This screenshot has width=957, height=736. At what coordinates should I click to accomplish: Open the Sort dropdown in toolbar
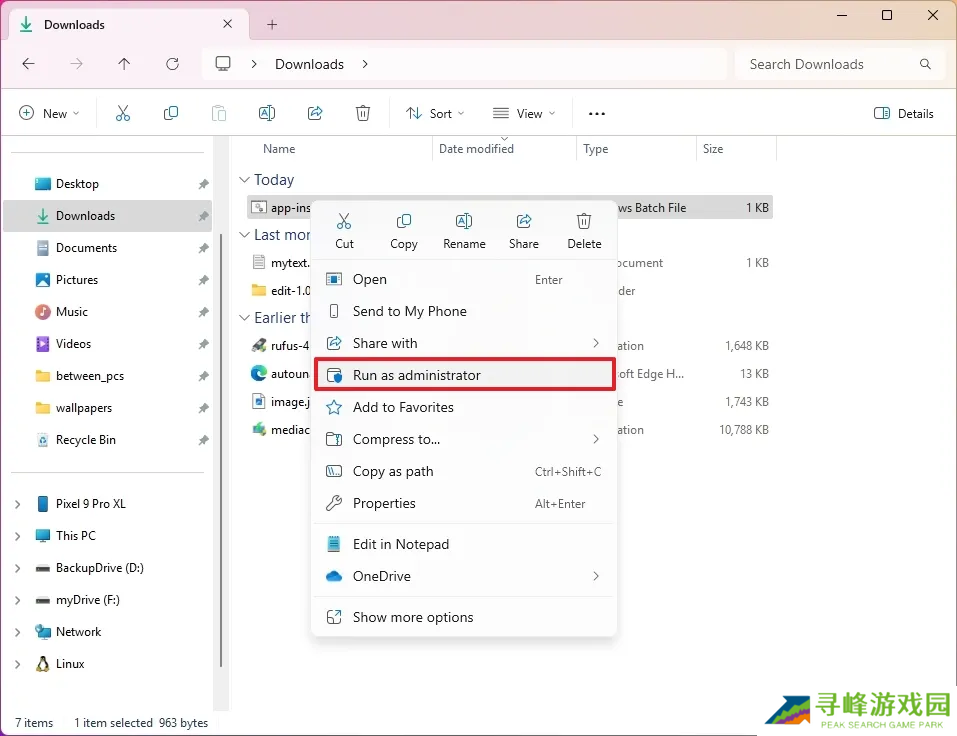(435, 114)
